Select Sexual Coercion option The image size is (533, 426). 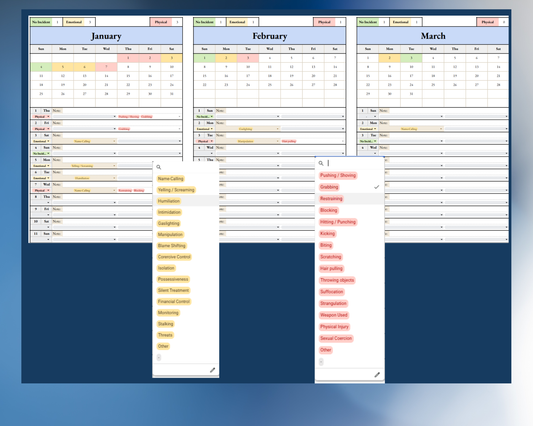click(336, 338)
